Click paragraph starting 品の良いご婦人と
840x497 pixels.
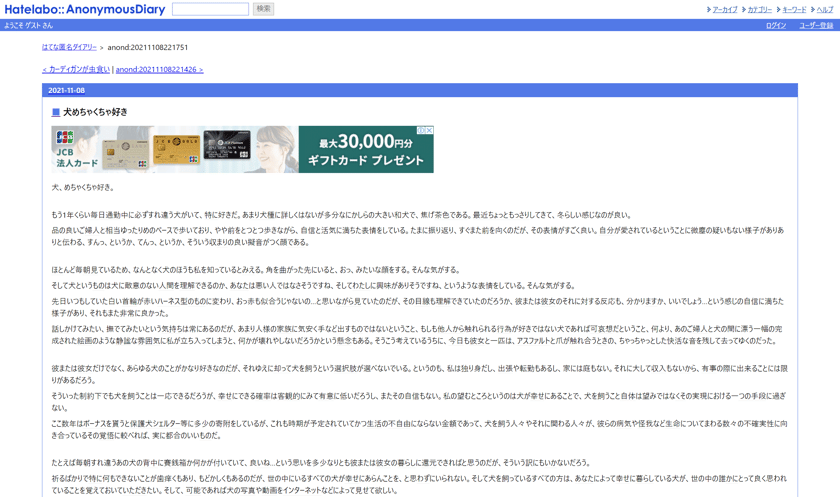(x=418, y=236)
